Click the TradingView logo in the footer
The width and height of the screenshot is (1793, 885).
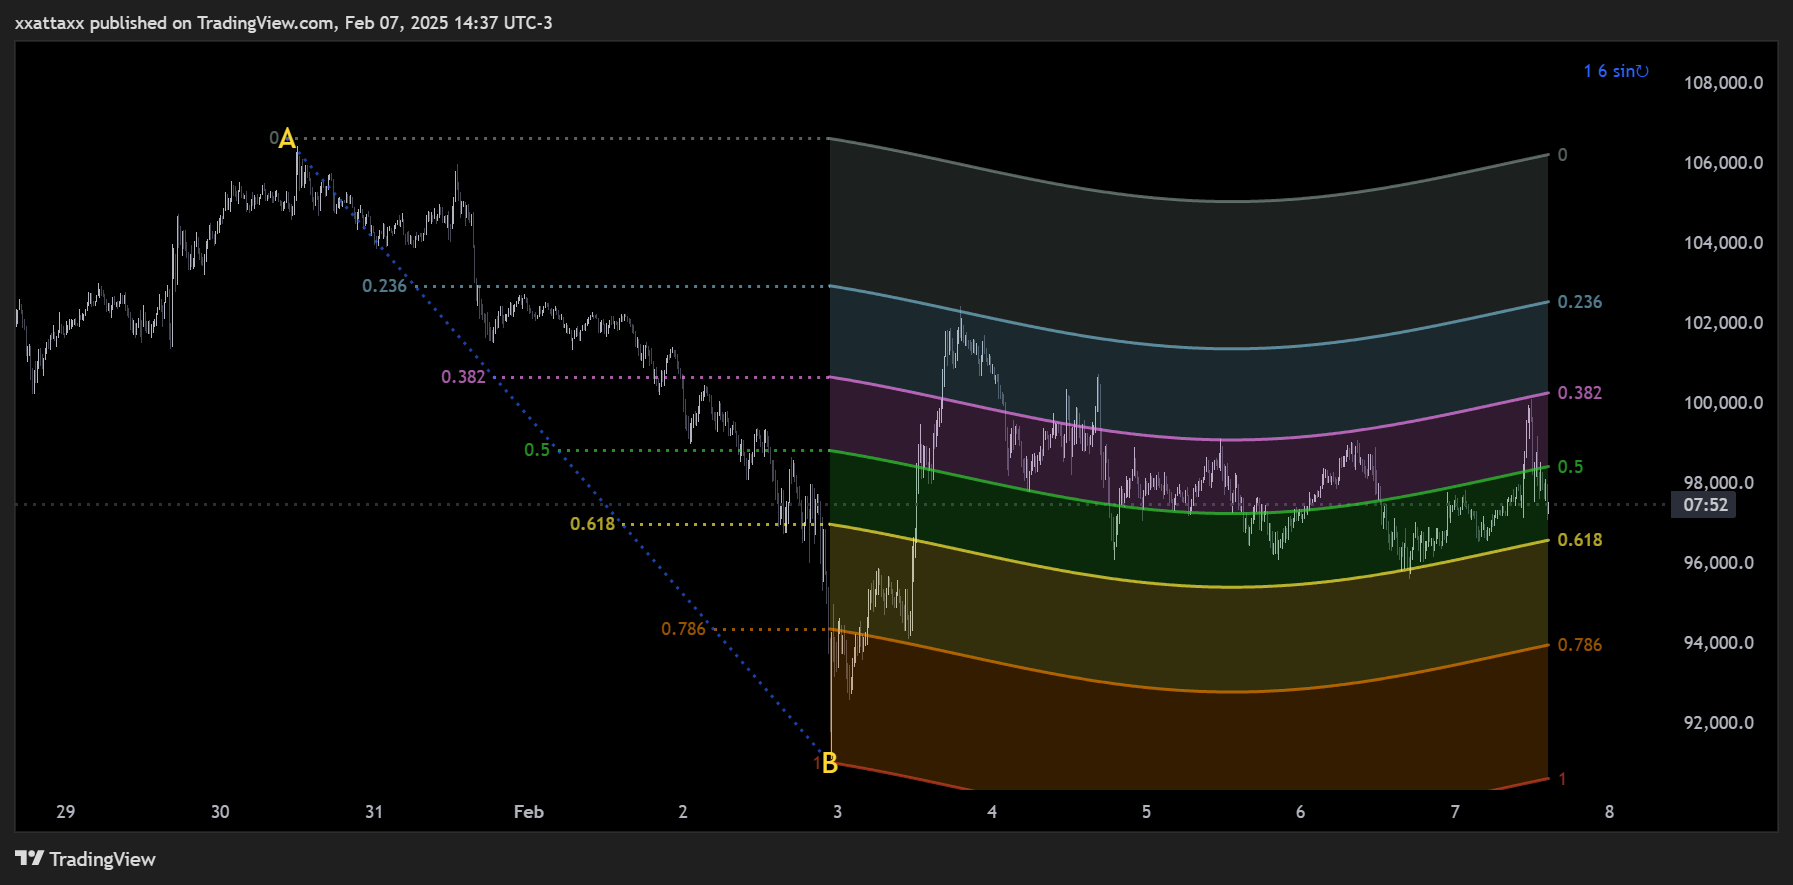tap(86, 859)
